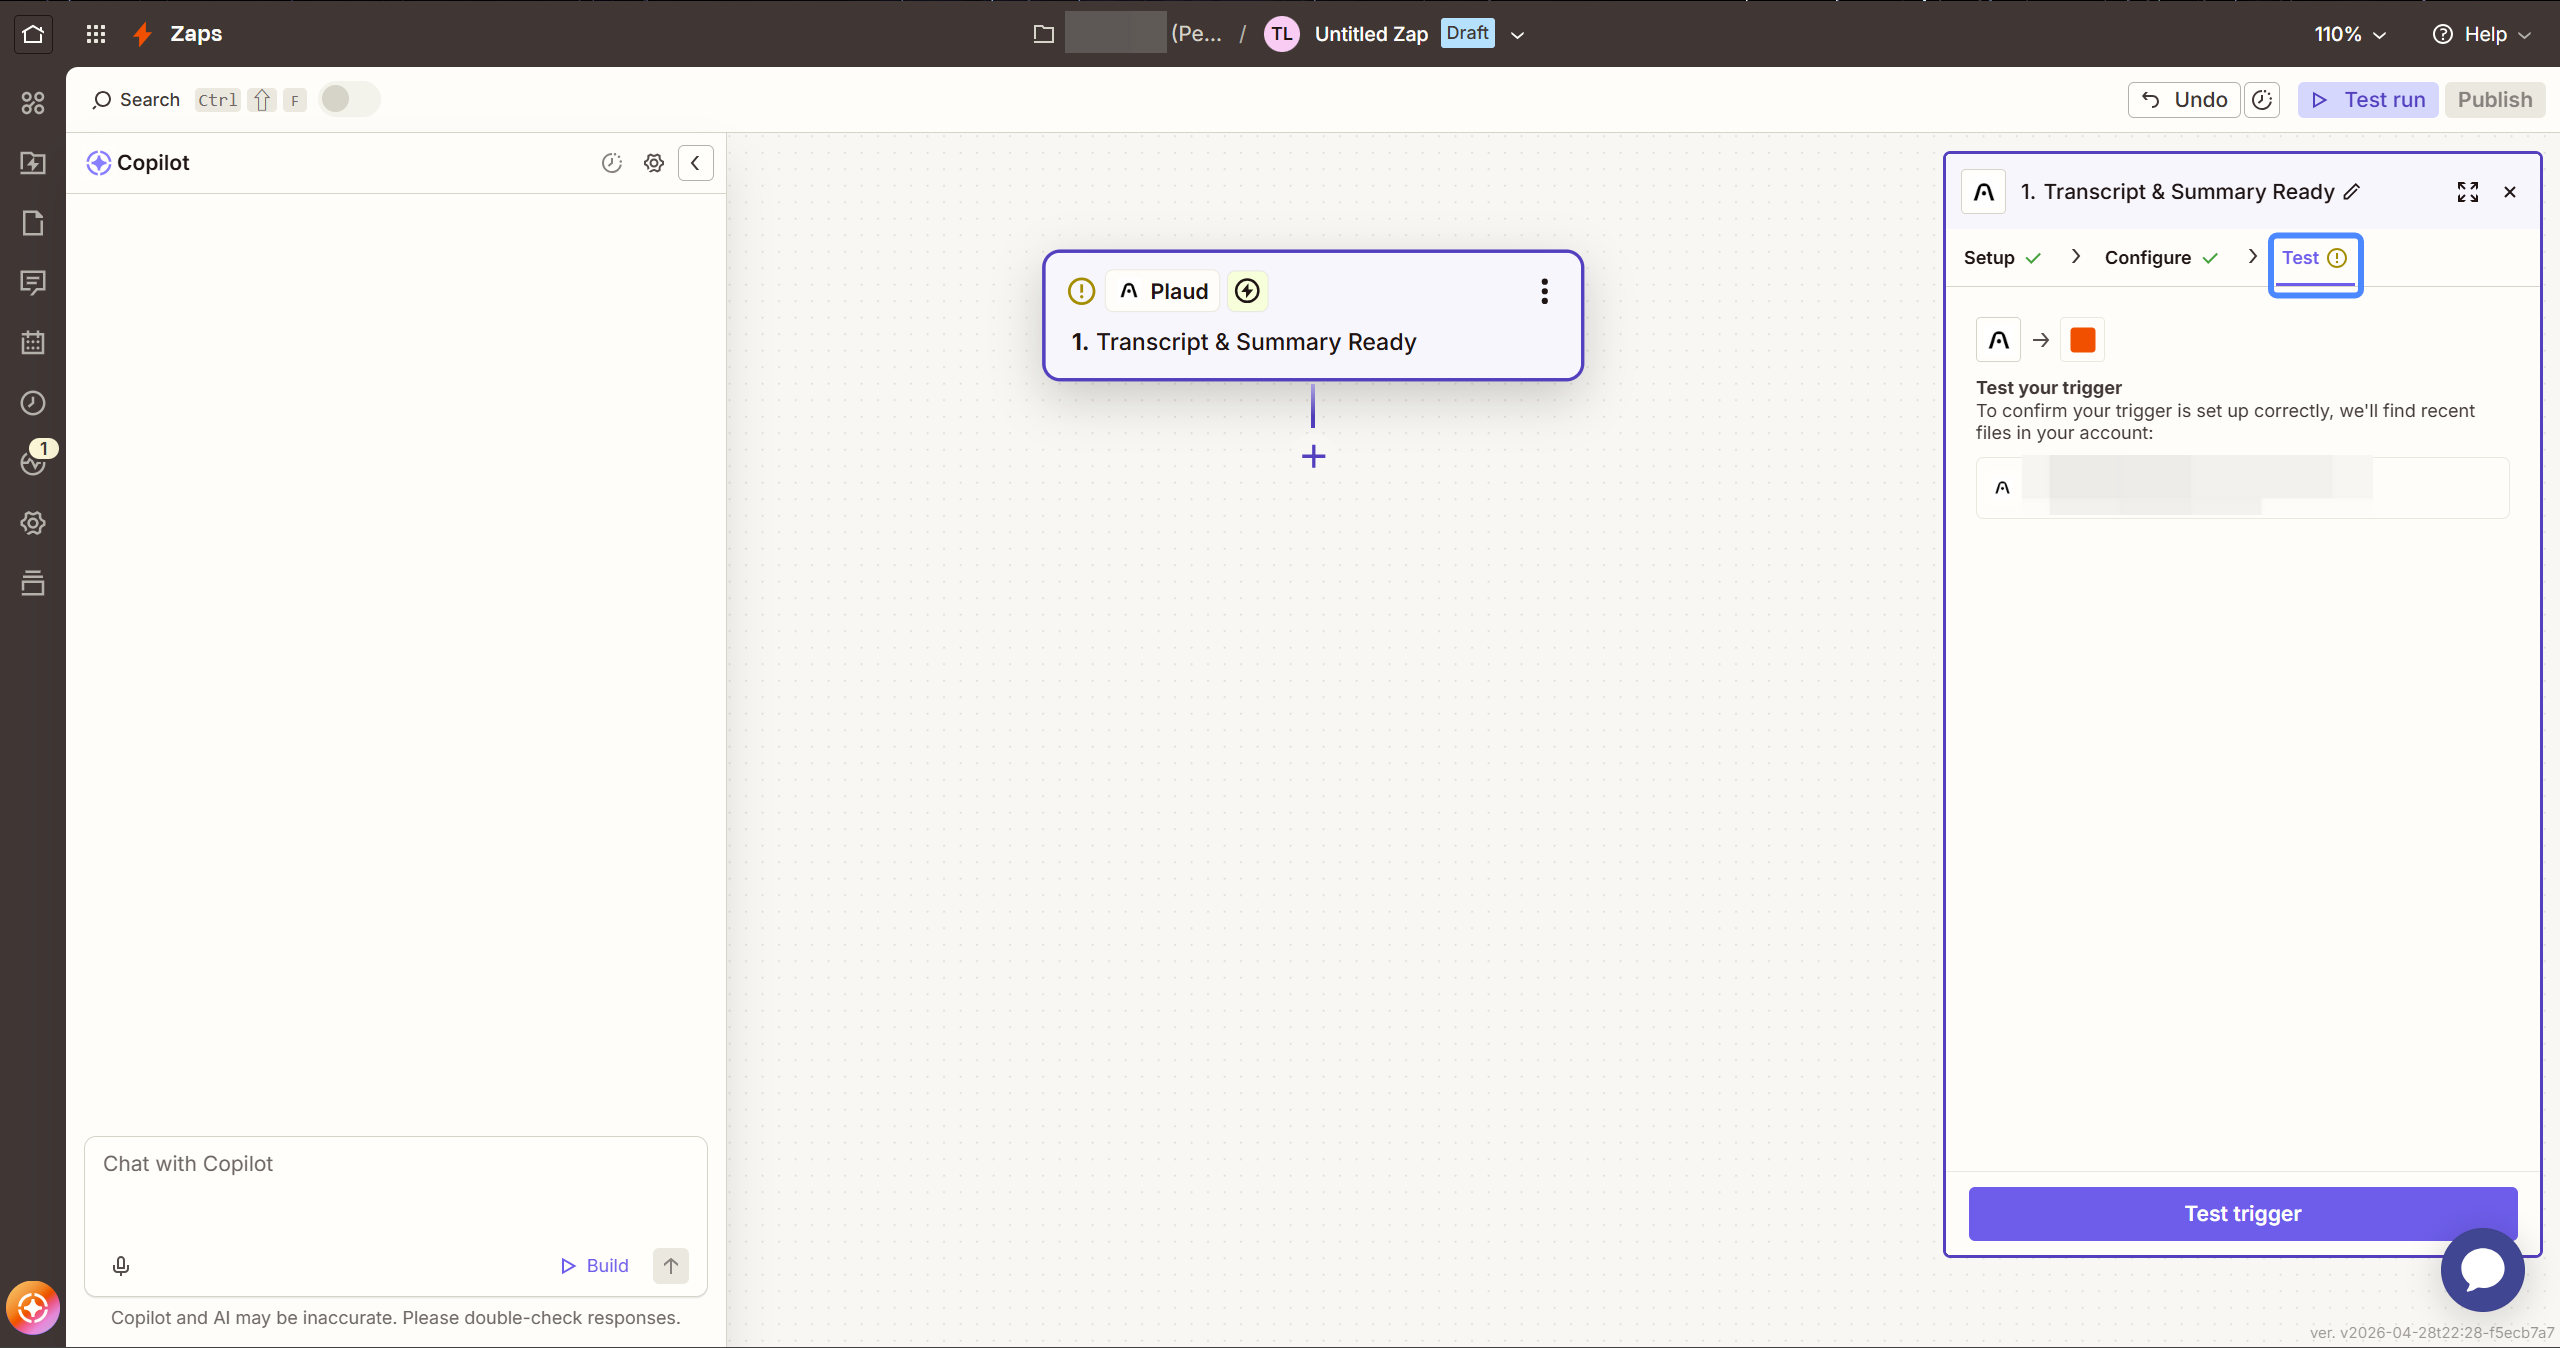Click the TL owner avatar

pyautogui.click(x=1281, y=34)
